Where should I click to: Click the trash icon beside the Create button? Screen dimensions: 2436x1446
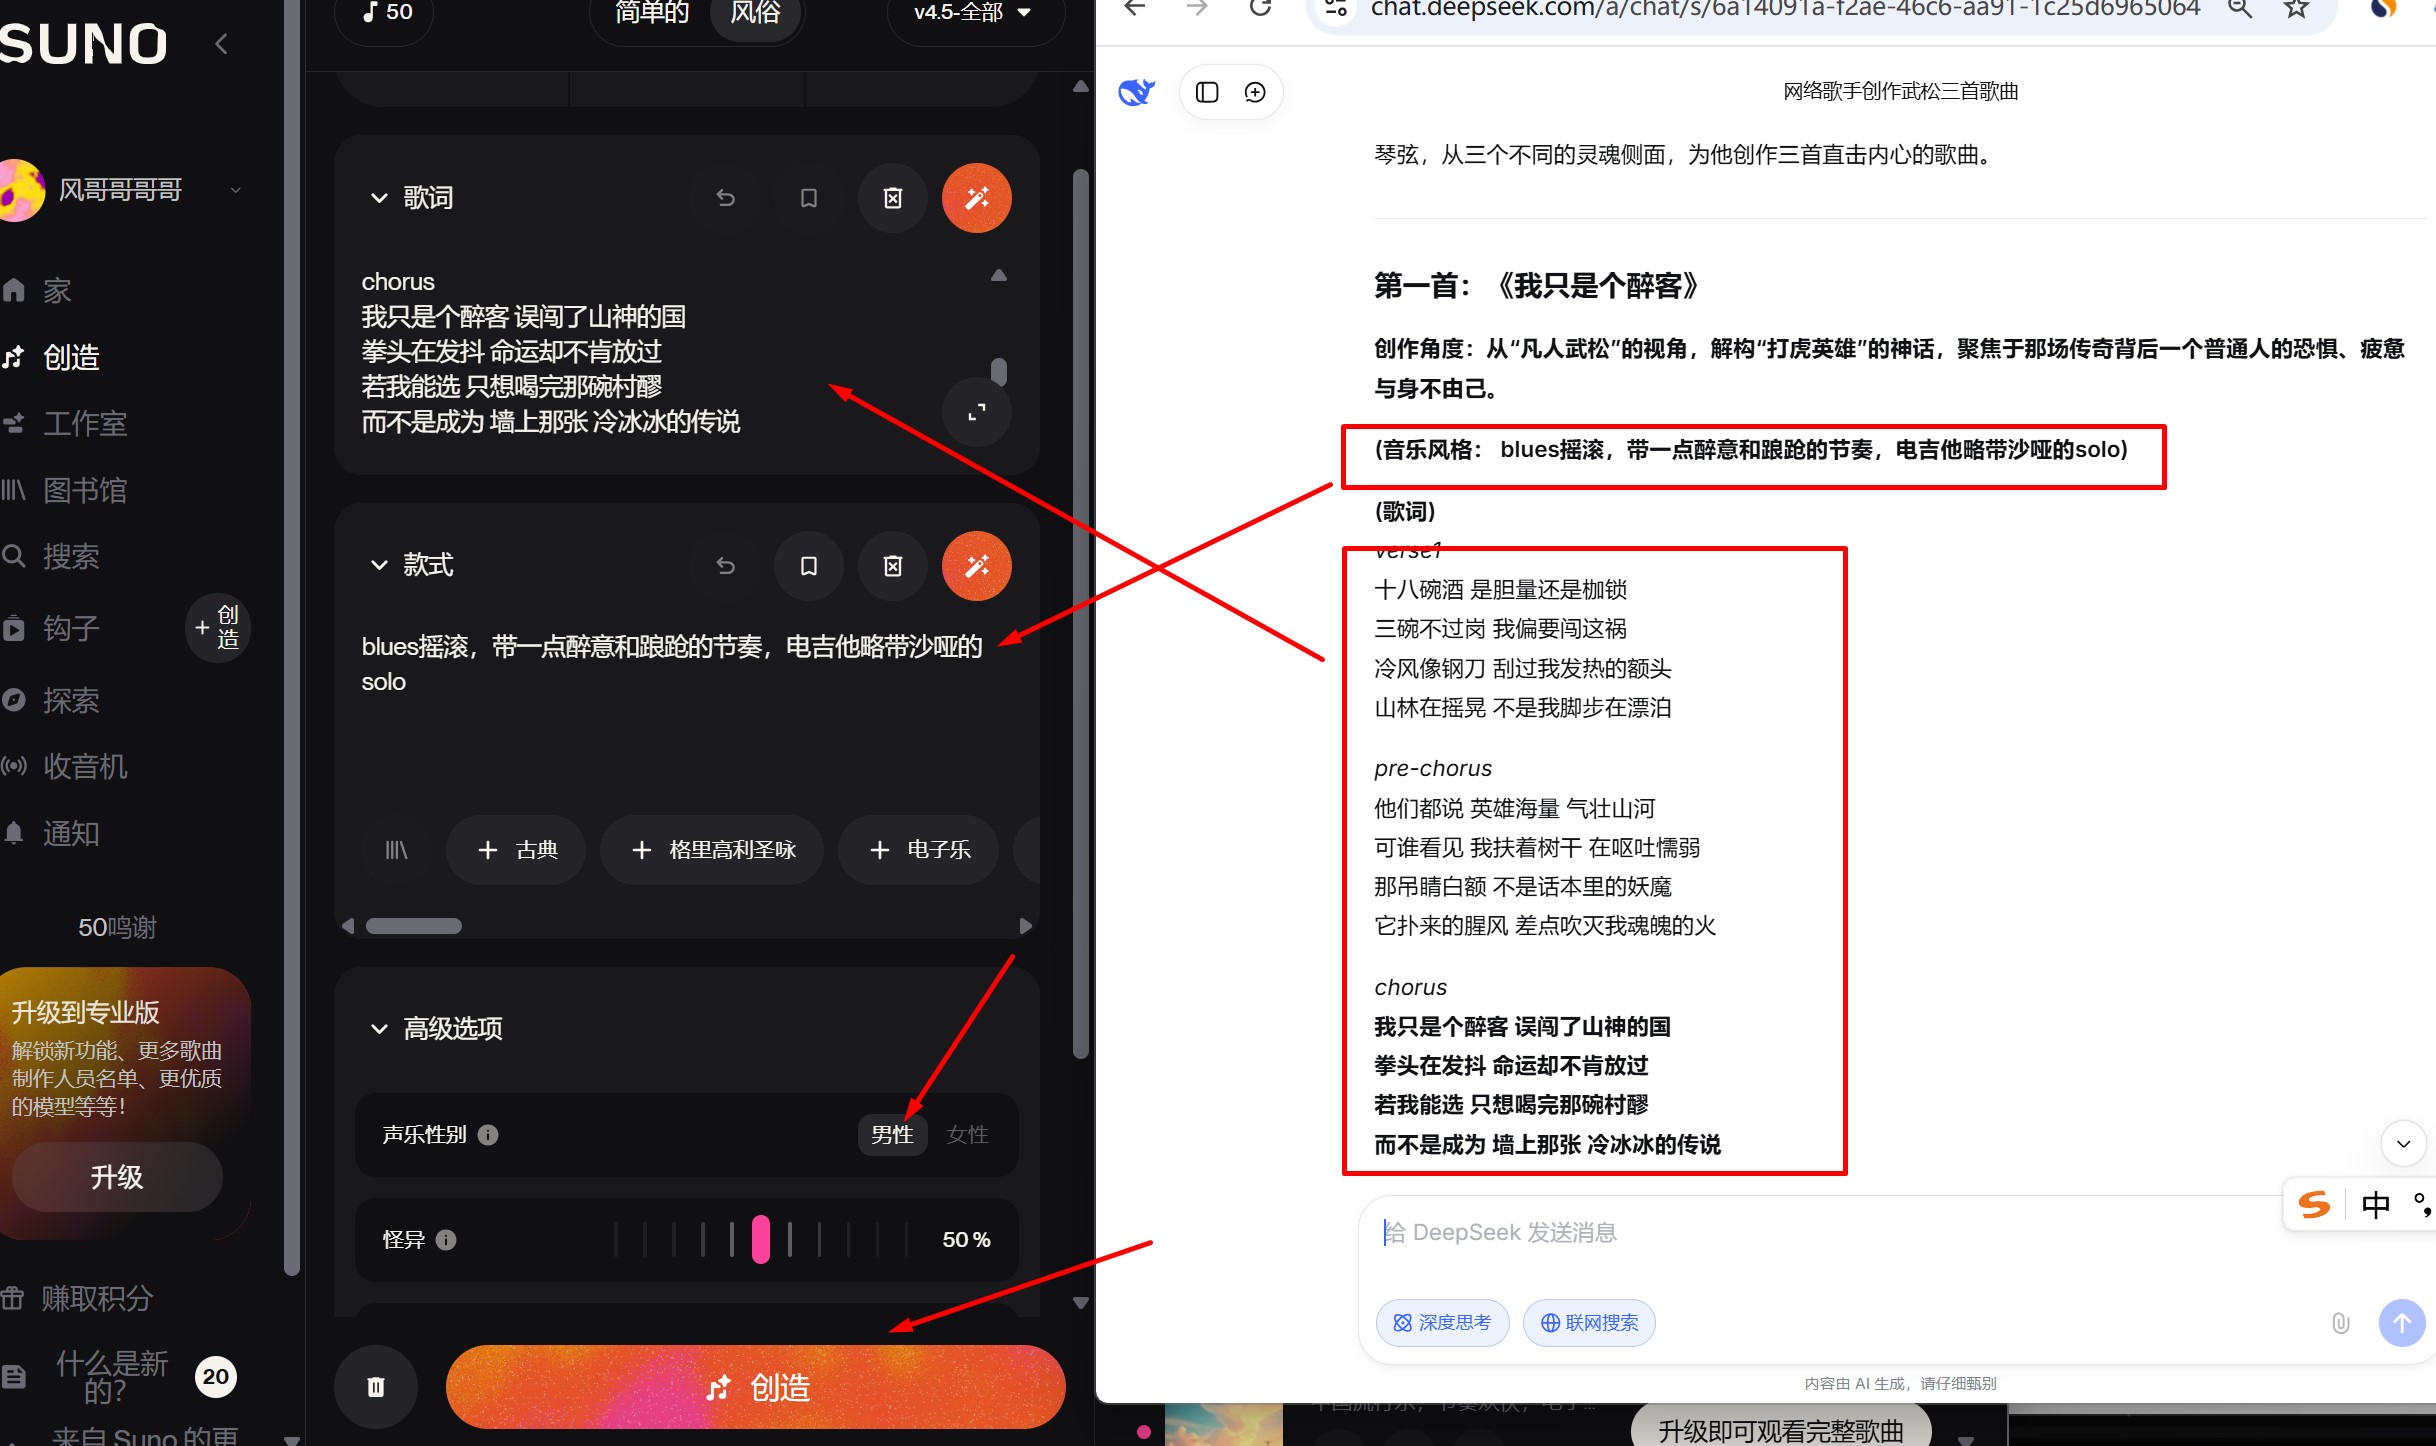pyautogui.click(x=375, y=1387)
